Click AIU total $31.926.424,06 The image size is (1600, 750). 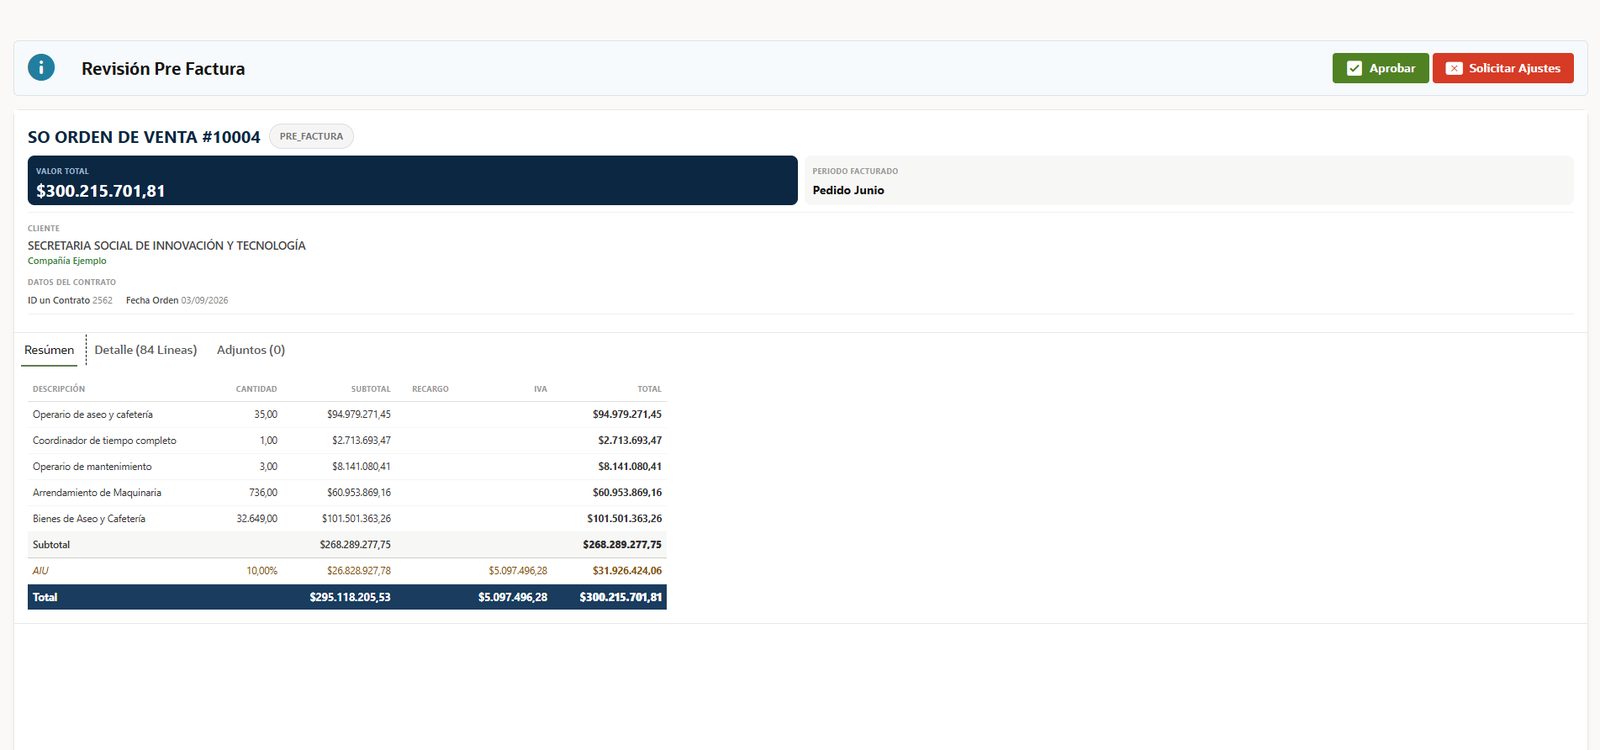tap(627, 571)
